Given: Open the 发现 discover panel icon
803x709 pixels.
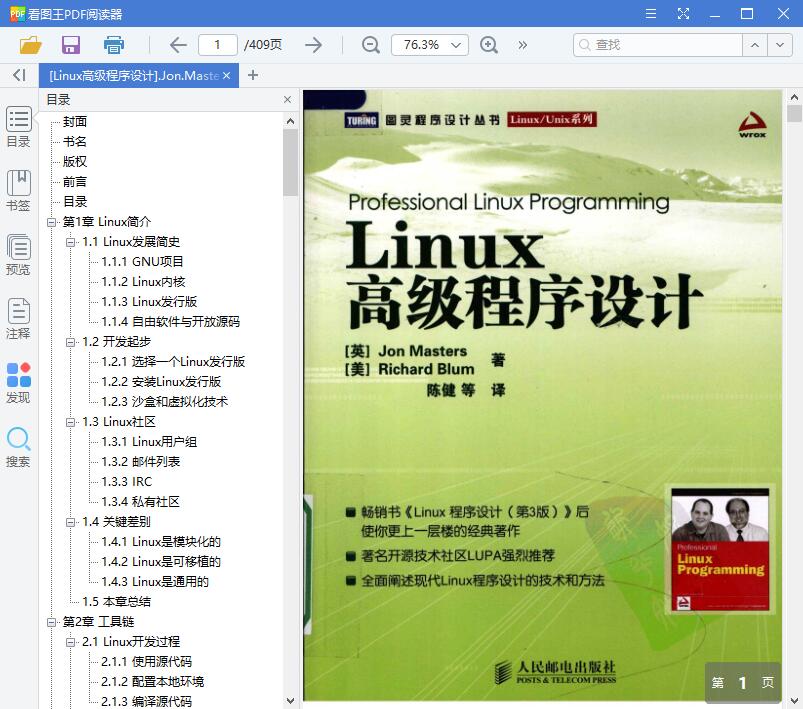Looking at the screenshot, I should coord(18,383).
